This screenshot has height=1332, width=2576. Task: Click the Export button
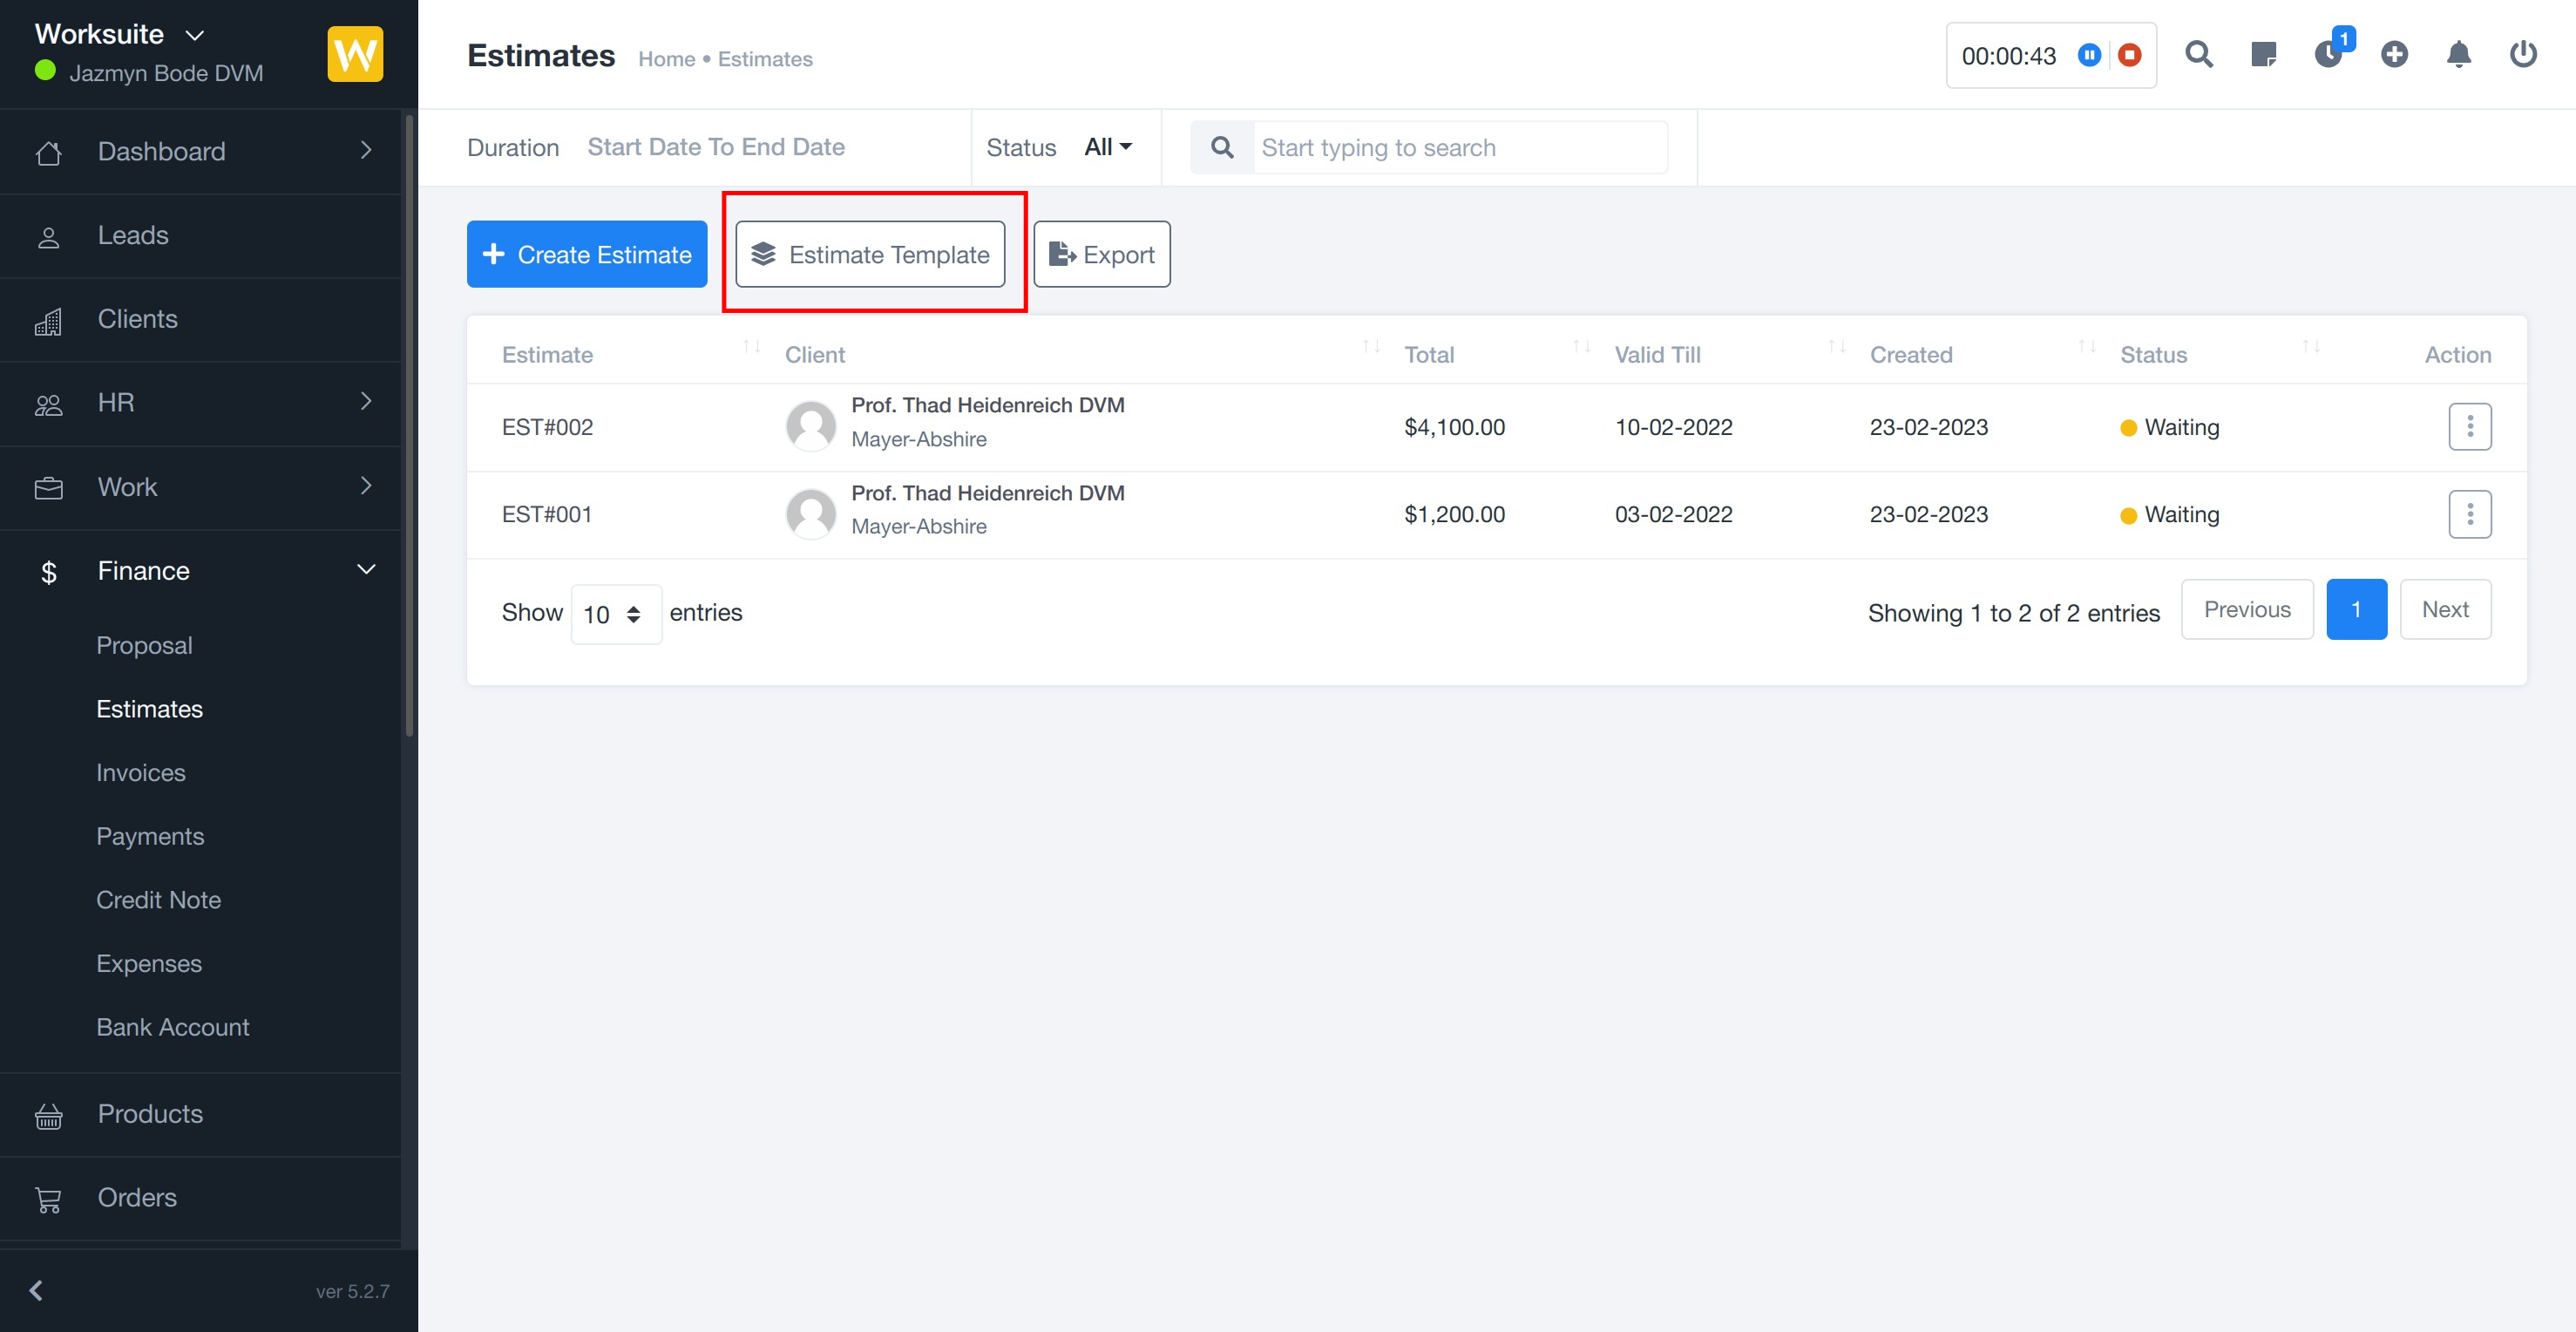point(1101,254)
